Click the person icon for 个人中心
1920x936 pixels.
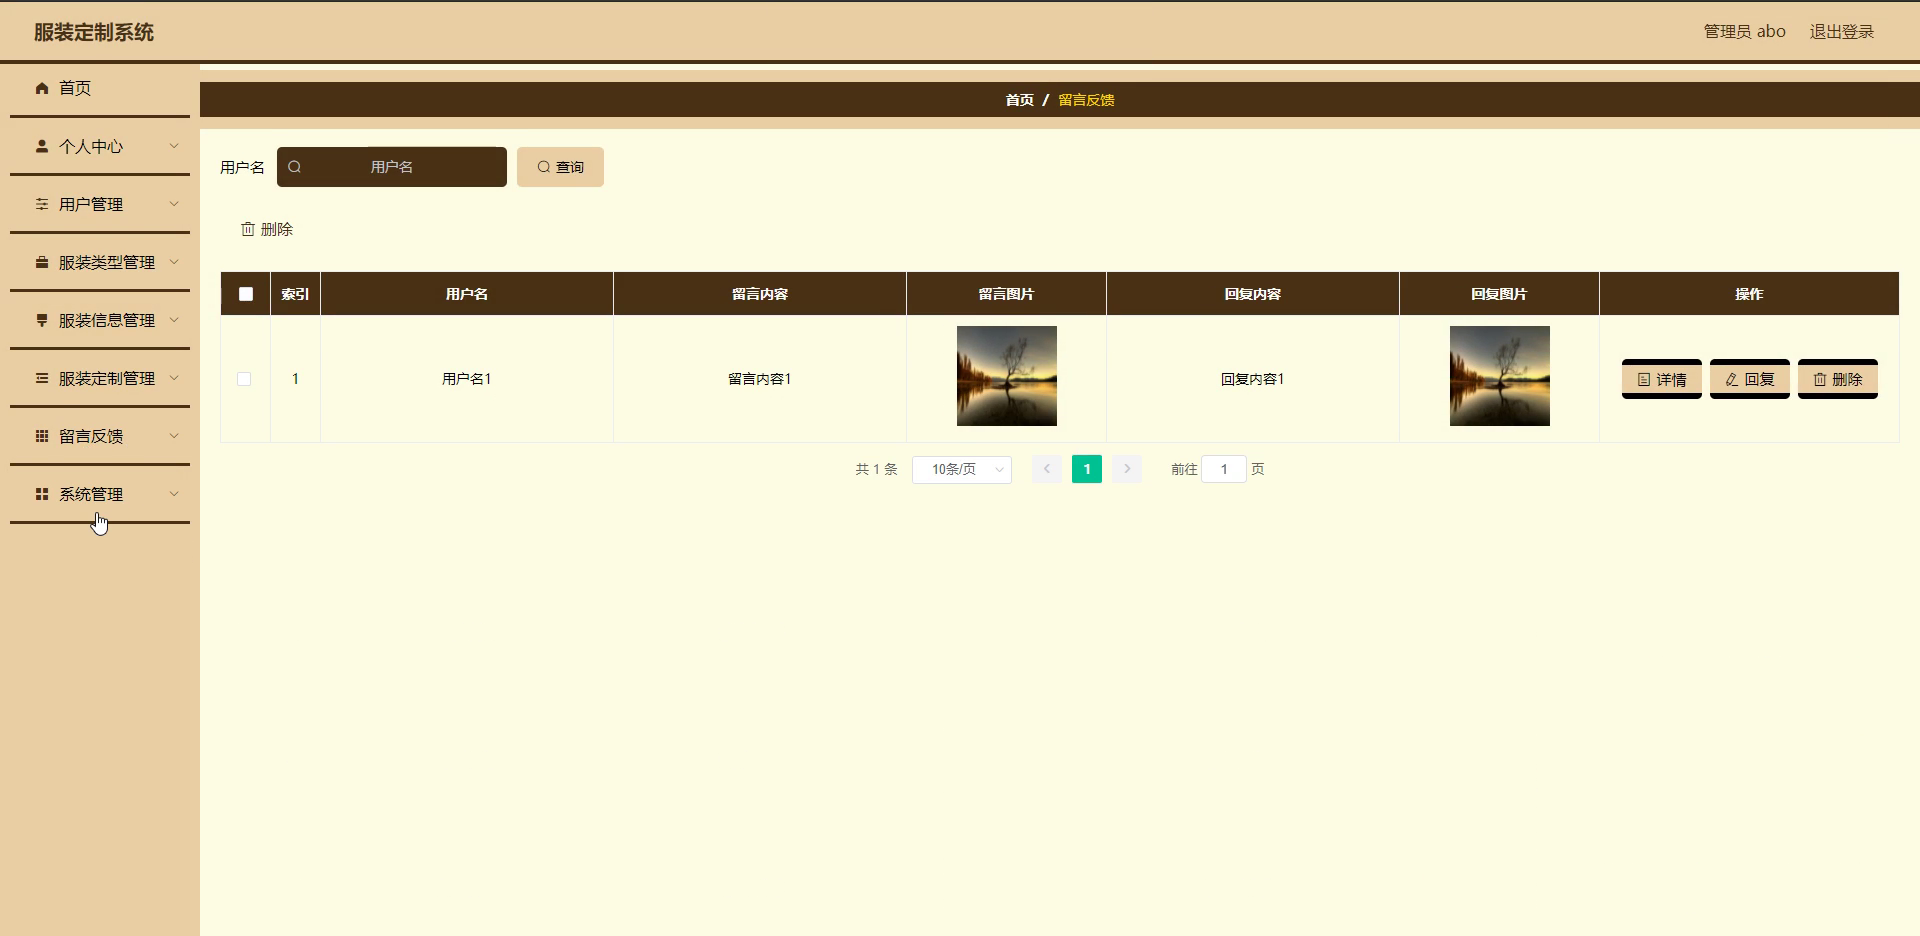[x=42, y=146]
